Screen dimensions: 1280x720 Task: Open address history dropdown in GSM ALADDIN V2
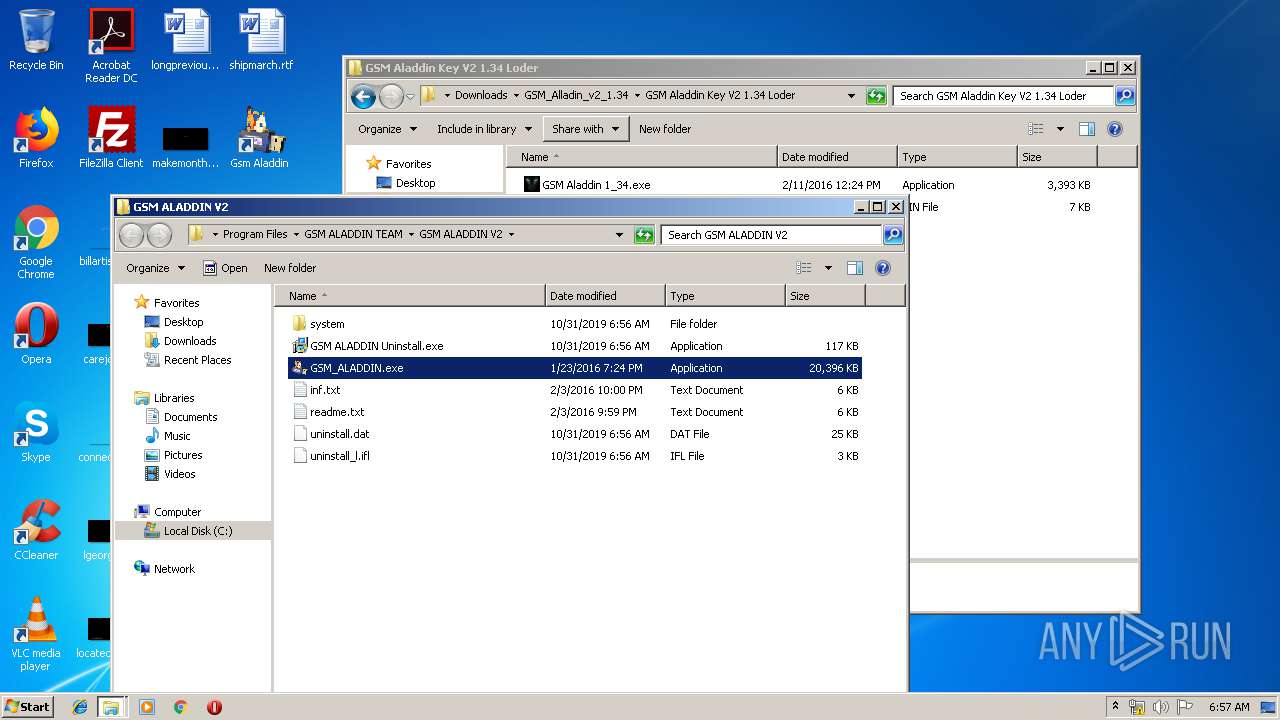click(619, 235)
